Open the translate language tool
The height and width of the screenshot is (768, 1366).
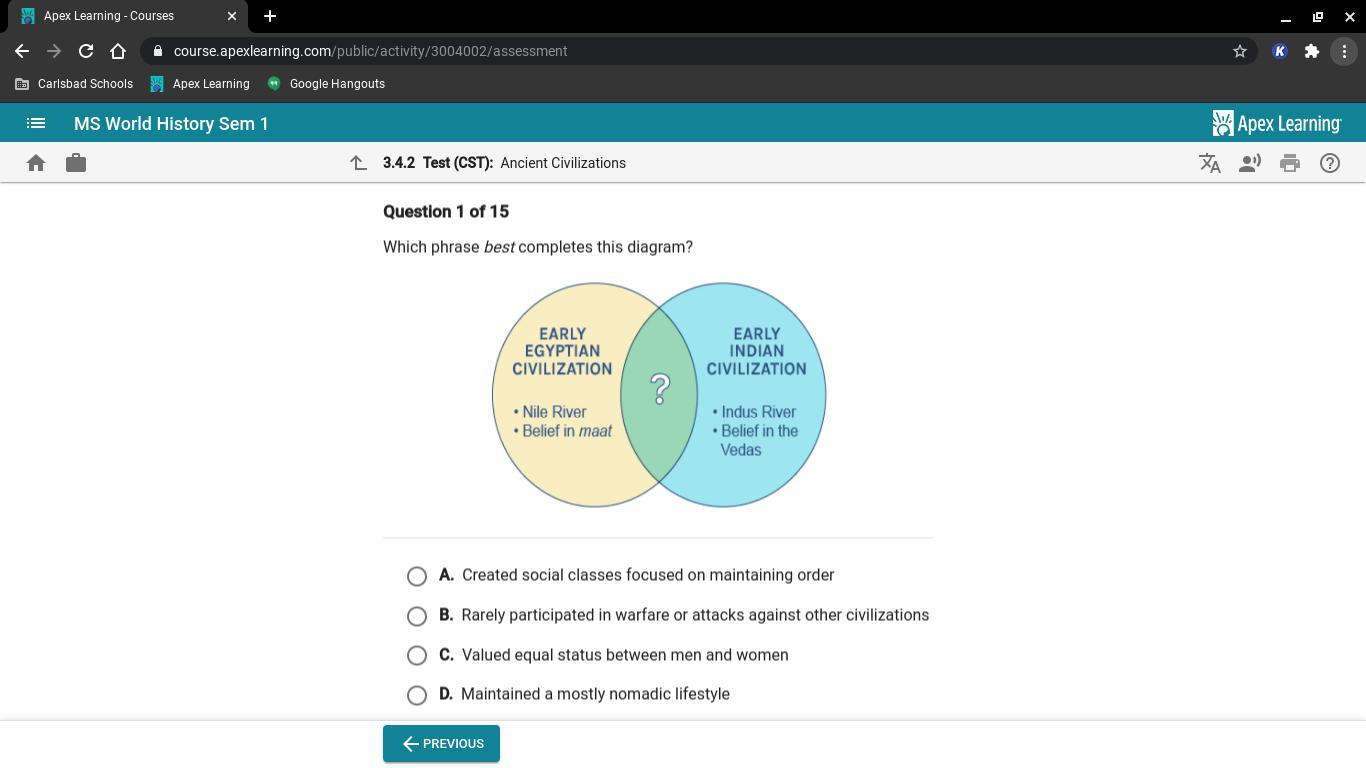click(1210, 163)
